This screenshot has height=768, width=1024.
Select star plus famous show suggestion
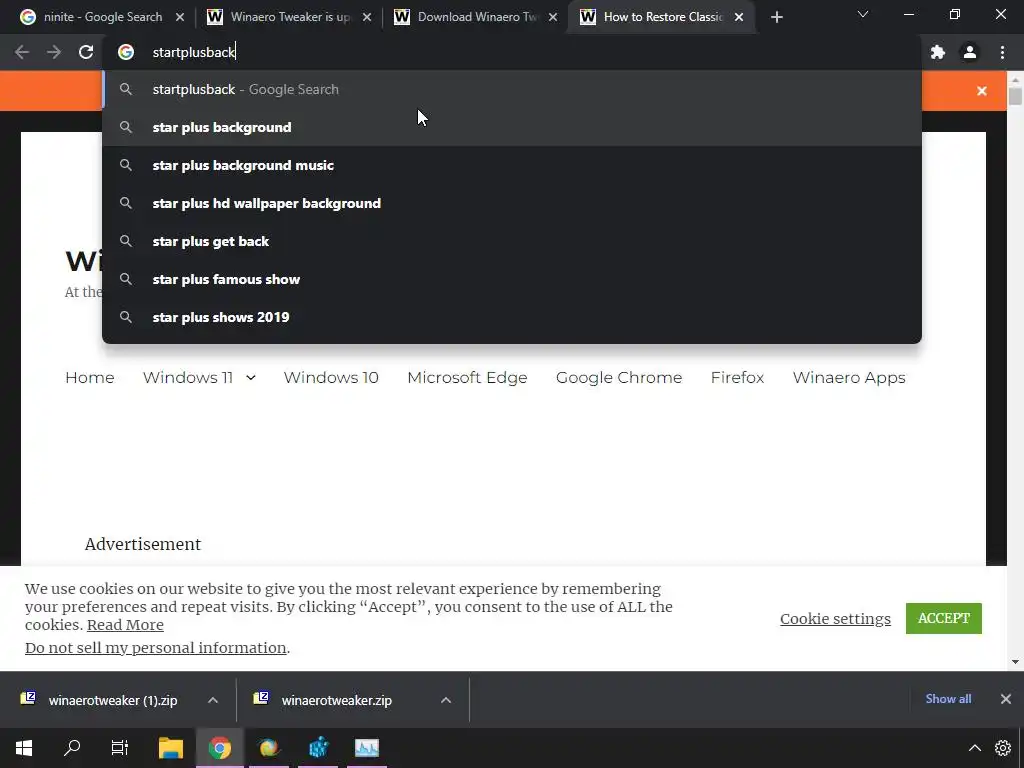[511, 279]
